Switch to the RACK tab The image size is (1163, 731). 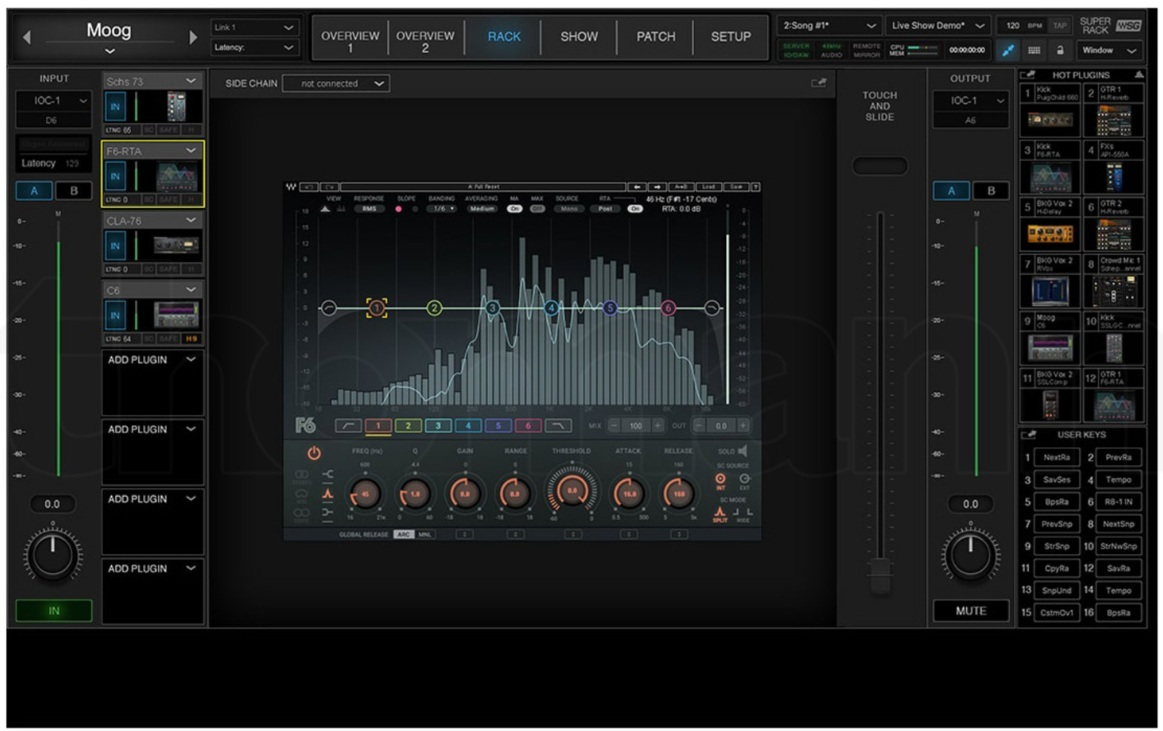pos(504,36)
